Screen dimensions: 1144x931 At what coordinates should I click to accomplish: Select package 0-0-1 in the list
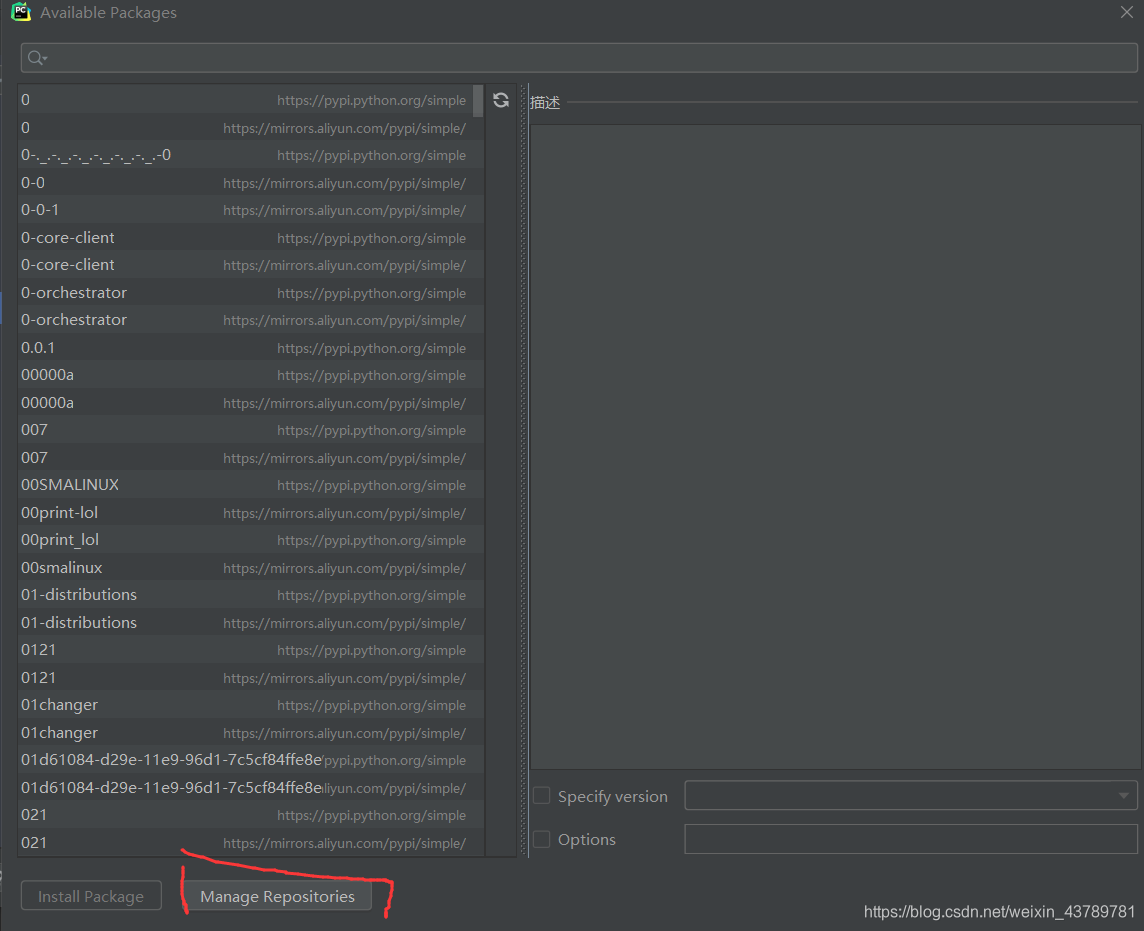click(x=251, y=210)
